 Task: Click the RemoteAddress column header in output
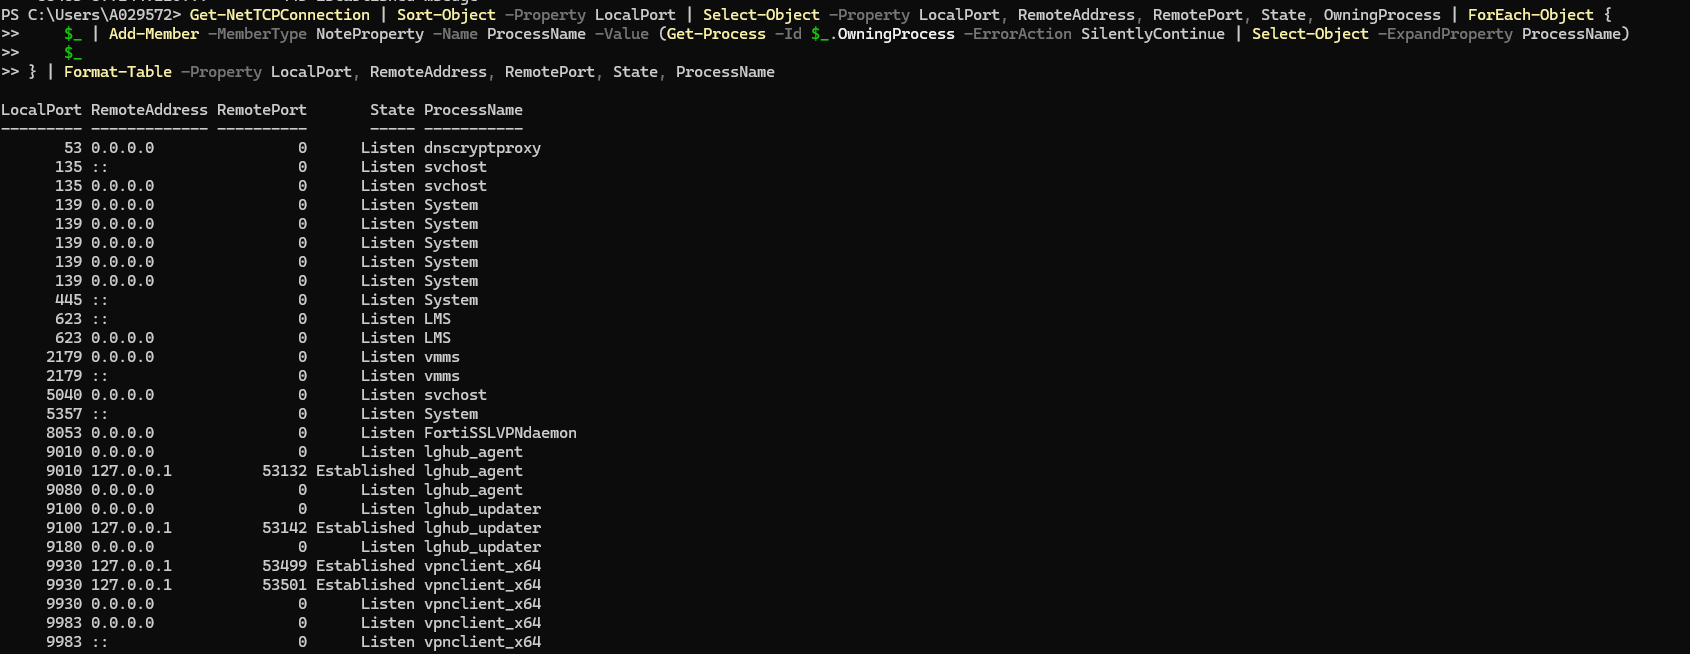pos(149,110)
